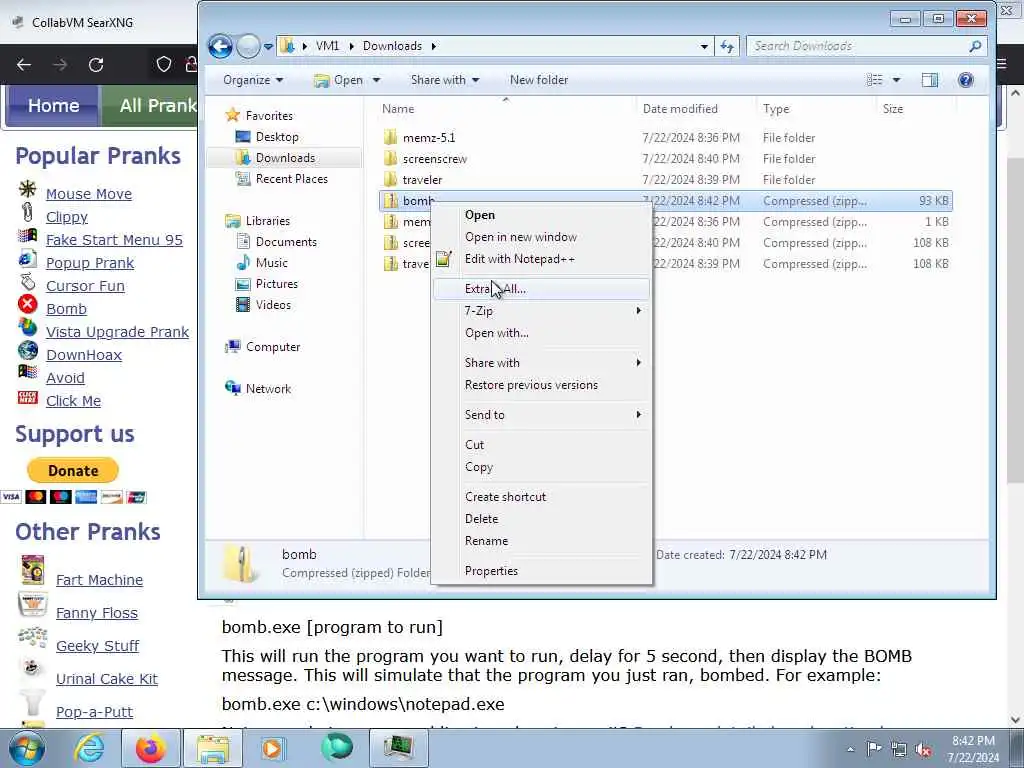Screen dimensions: 1024x768
Task: Open the Mouse Move prank link
Action: tap(89, 194)
